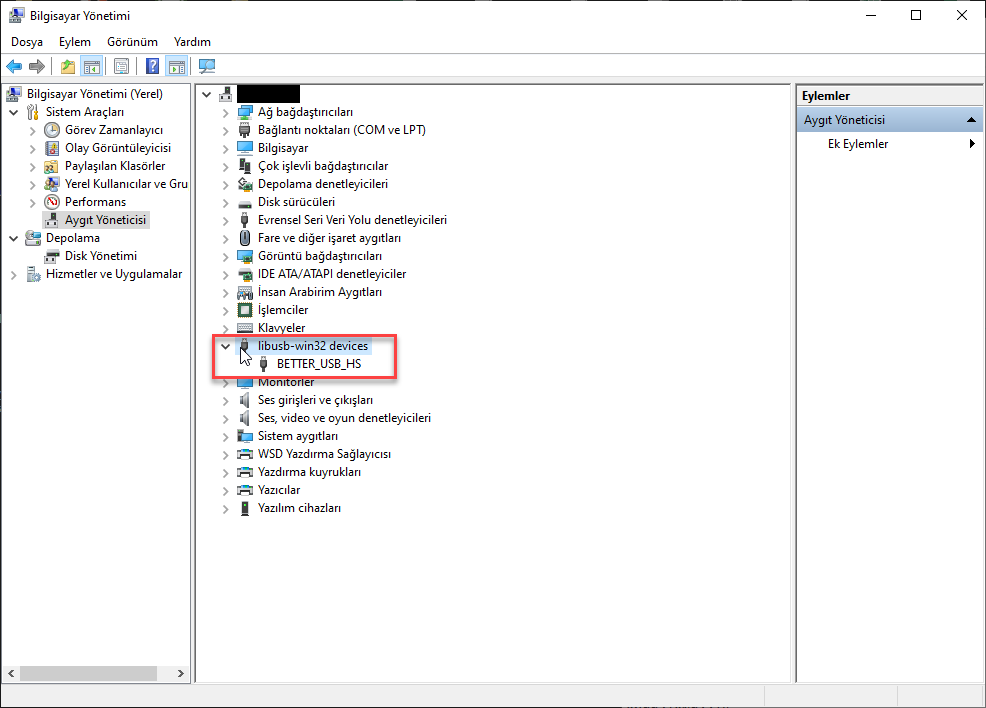Click the Scan for hardware changes monitor icon
Viewport: 986px width, 708px height.
207,66
